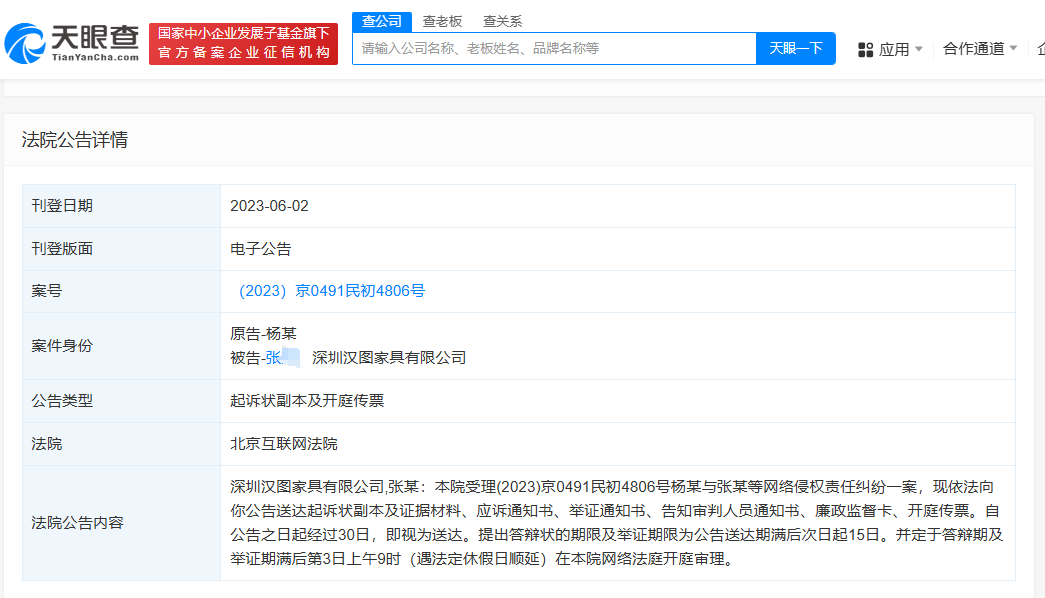Select the 查公司 search tab
The height and width of the screenshot is (598, 1045).
click(x=381, y=20)
